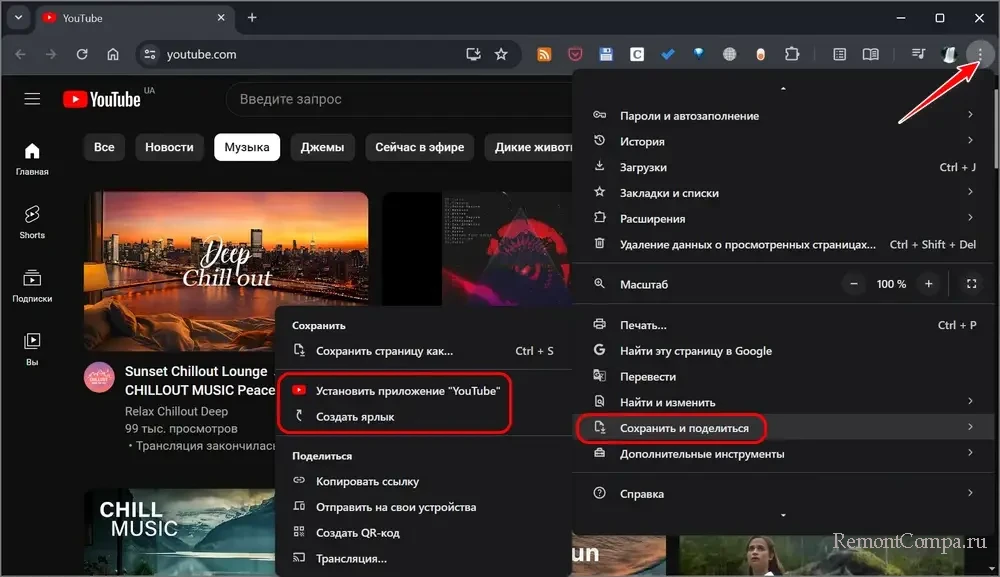Image resolution: width=1000 pixels, height=577 pixels.
Task: Open the Deep Chill out video thumbnail
Action: point(226,271)
